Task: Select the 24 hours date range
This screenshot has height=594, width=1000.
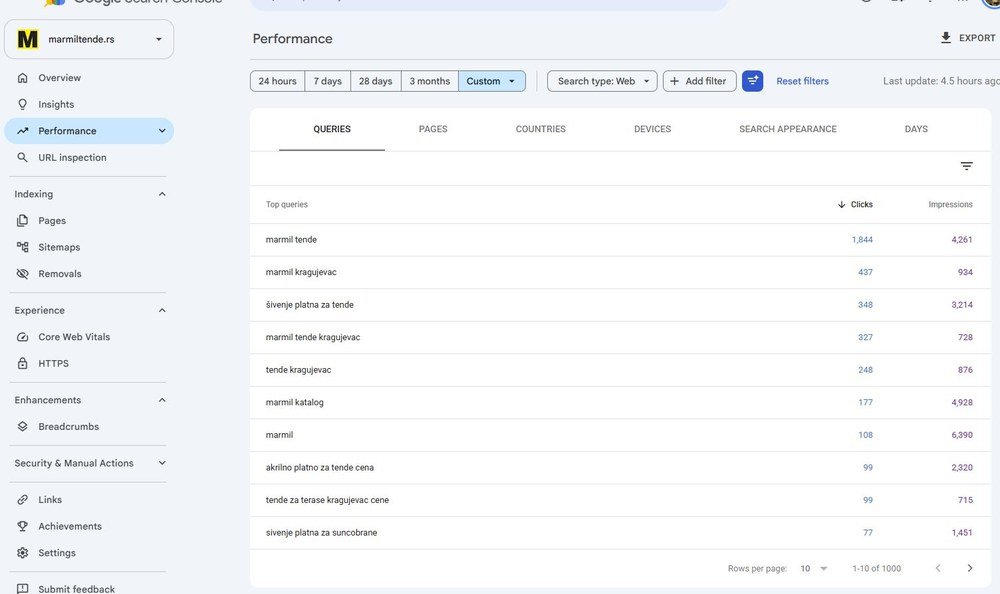Action: tap(277, 81)
